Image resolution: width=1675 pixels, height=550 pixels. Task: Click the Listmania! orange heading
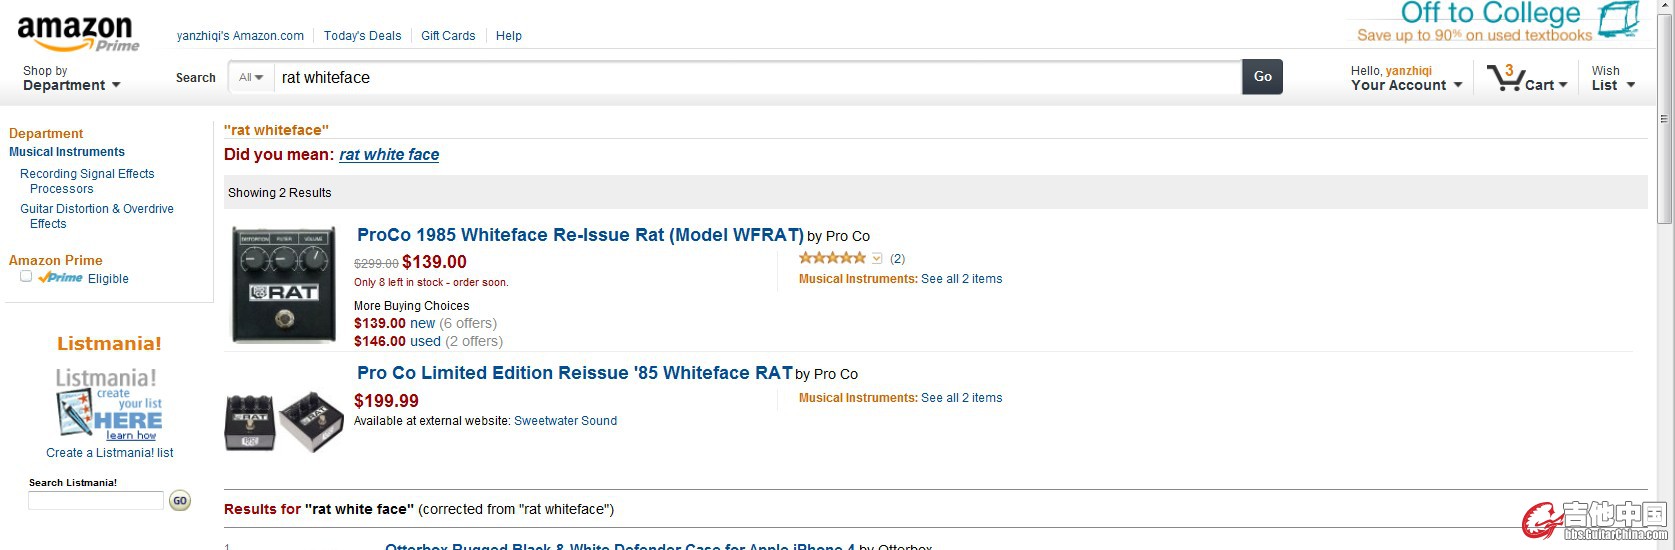[109, 344]
